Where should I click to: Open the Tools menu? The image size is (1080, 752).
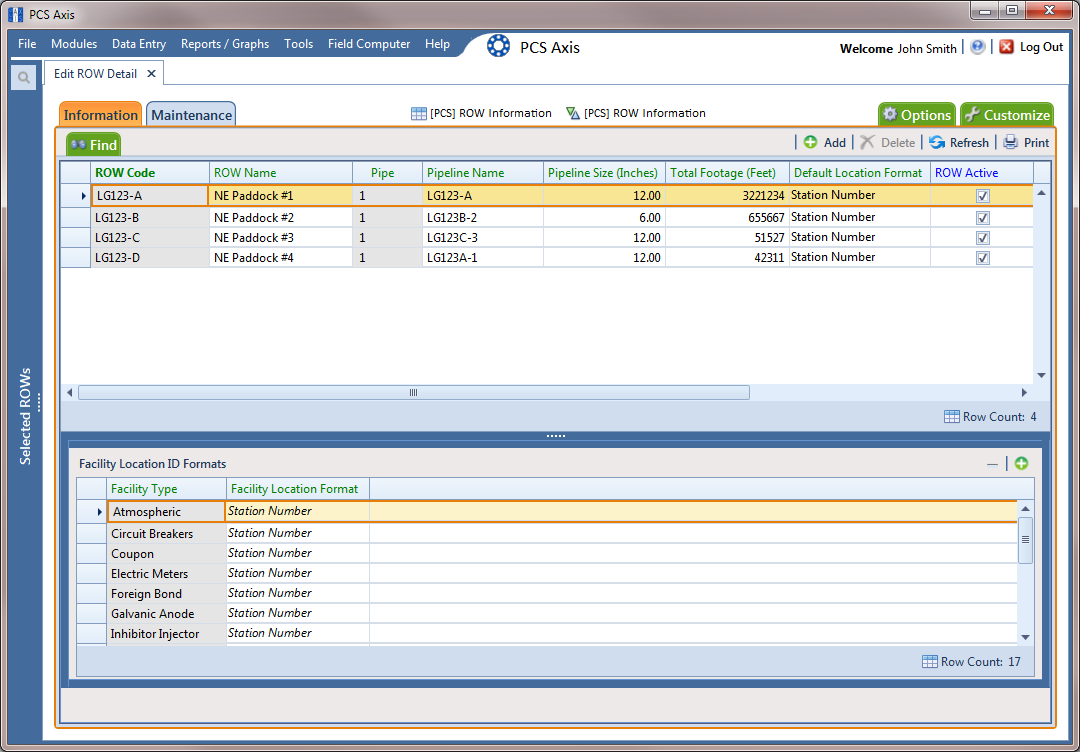point(298,43)
